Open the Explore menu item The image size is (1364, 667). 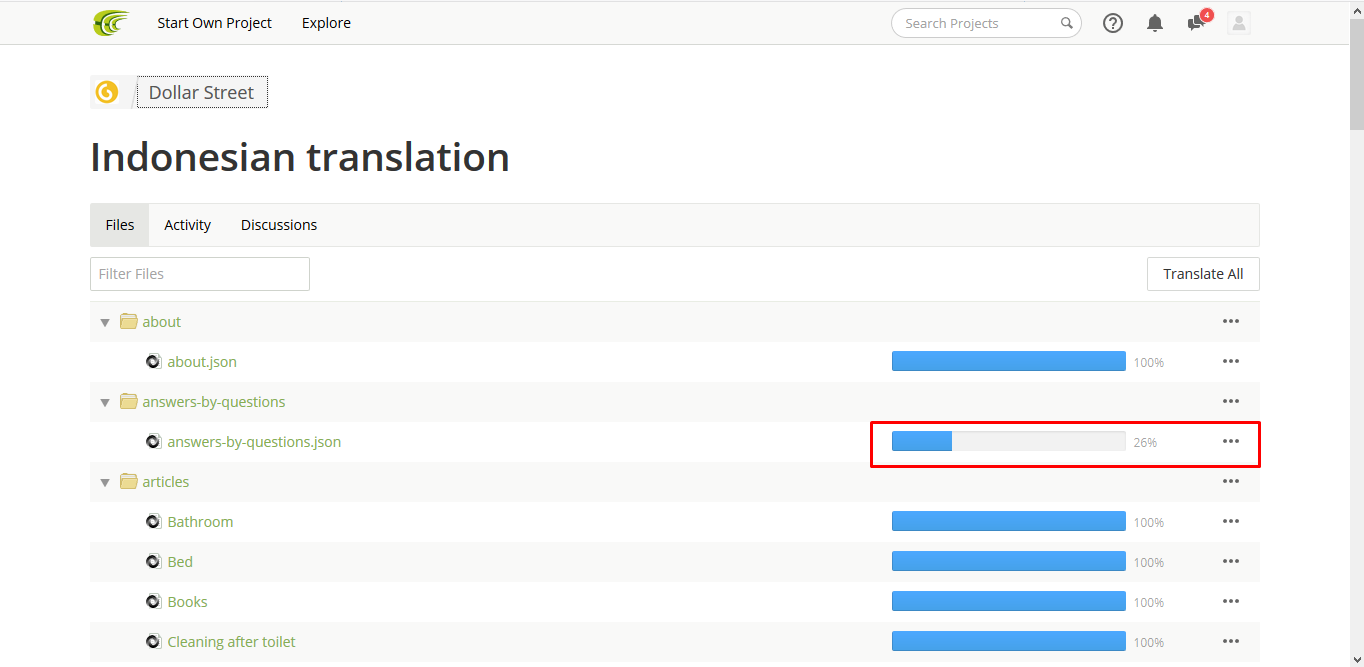pyautogui.click(x=326, y=23)
